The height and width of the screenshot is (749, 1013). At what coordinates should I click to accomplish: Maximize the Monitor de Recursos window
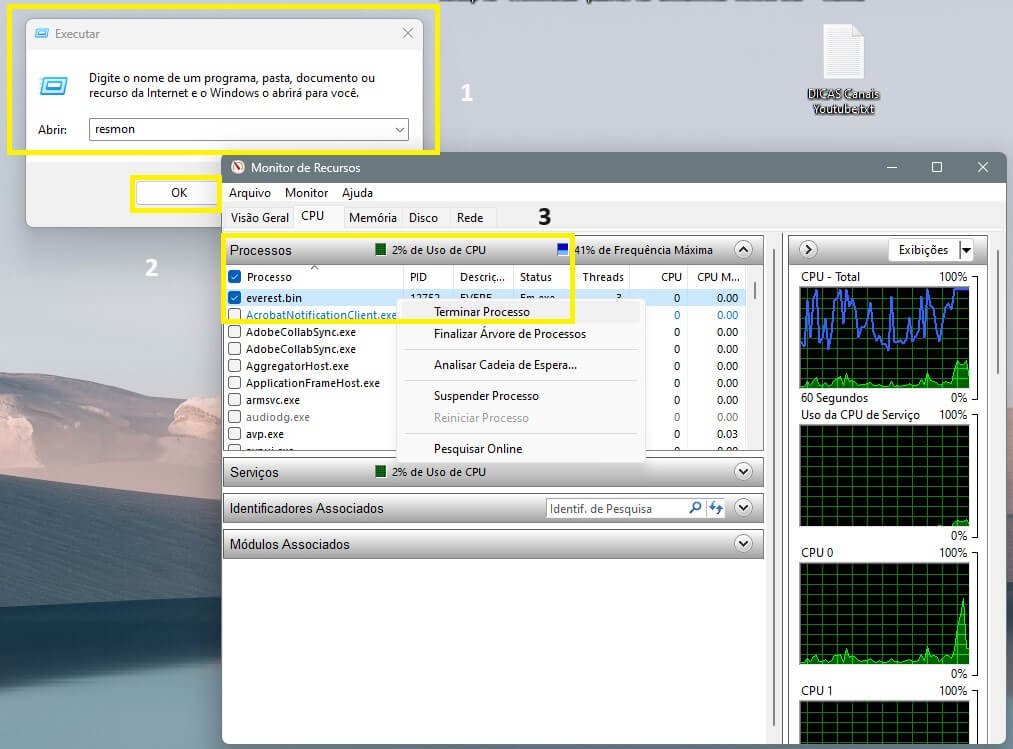coord(937,167)
